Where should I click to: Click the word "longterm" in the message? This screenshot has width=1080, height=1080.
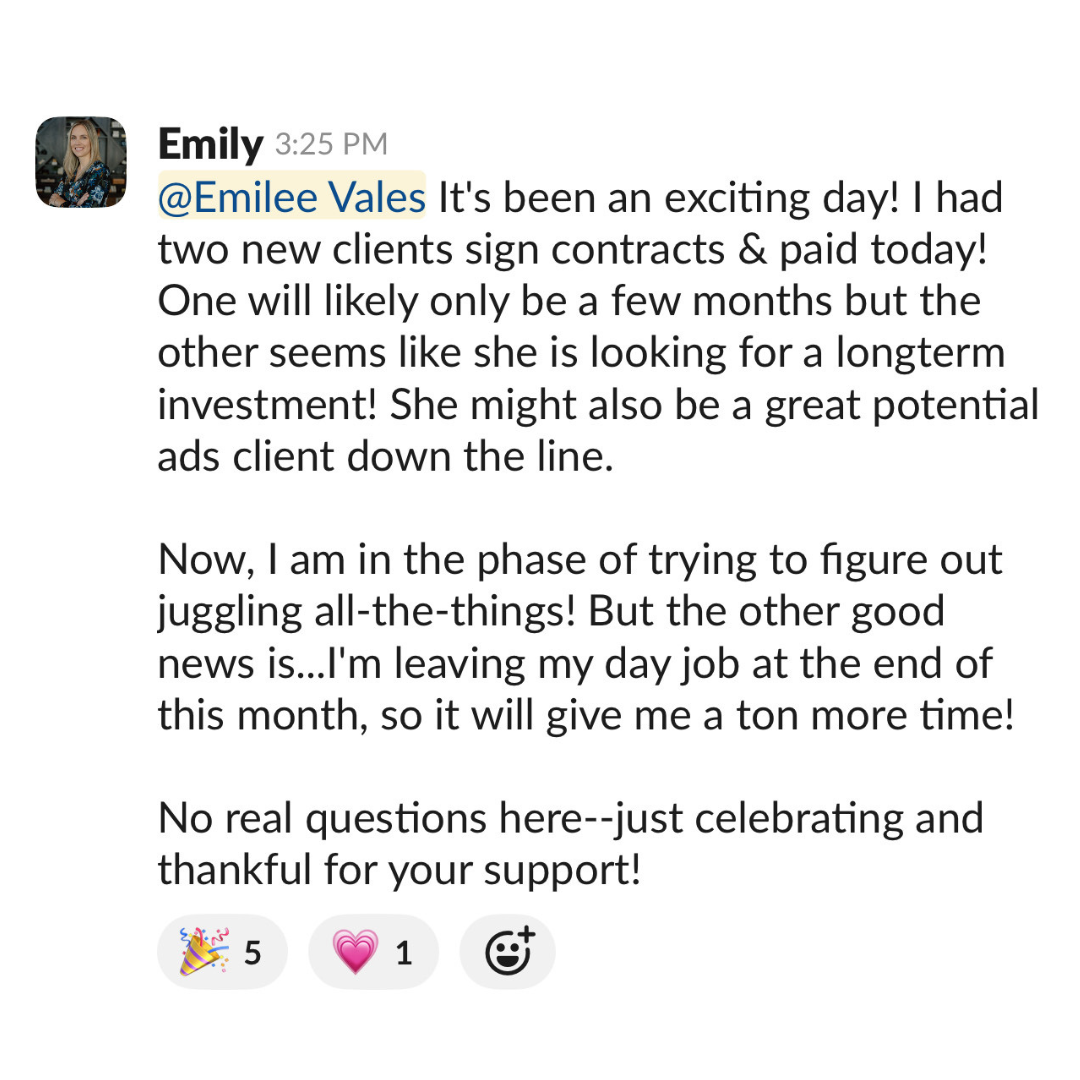click(x=920, y=354)
